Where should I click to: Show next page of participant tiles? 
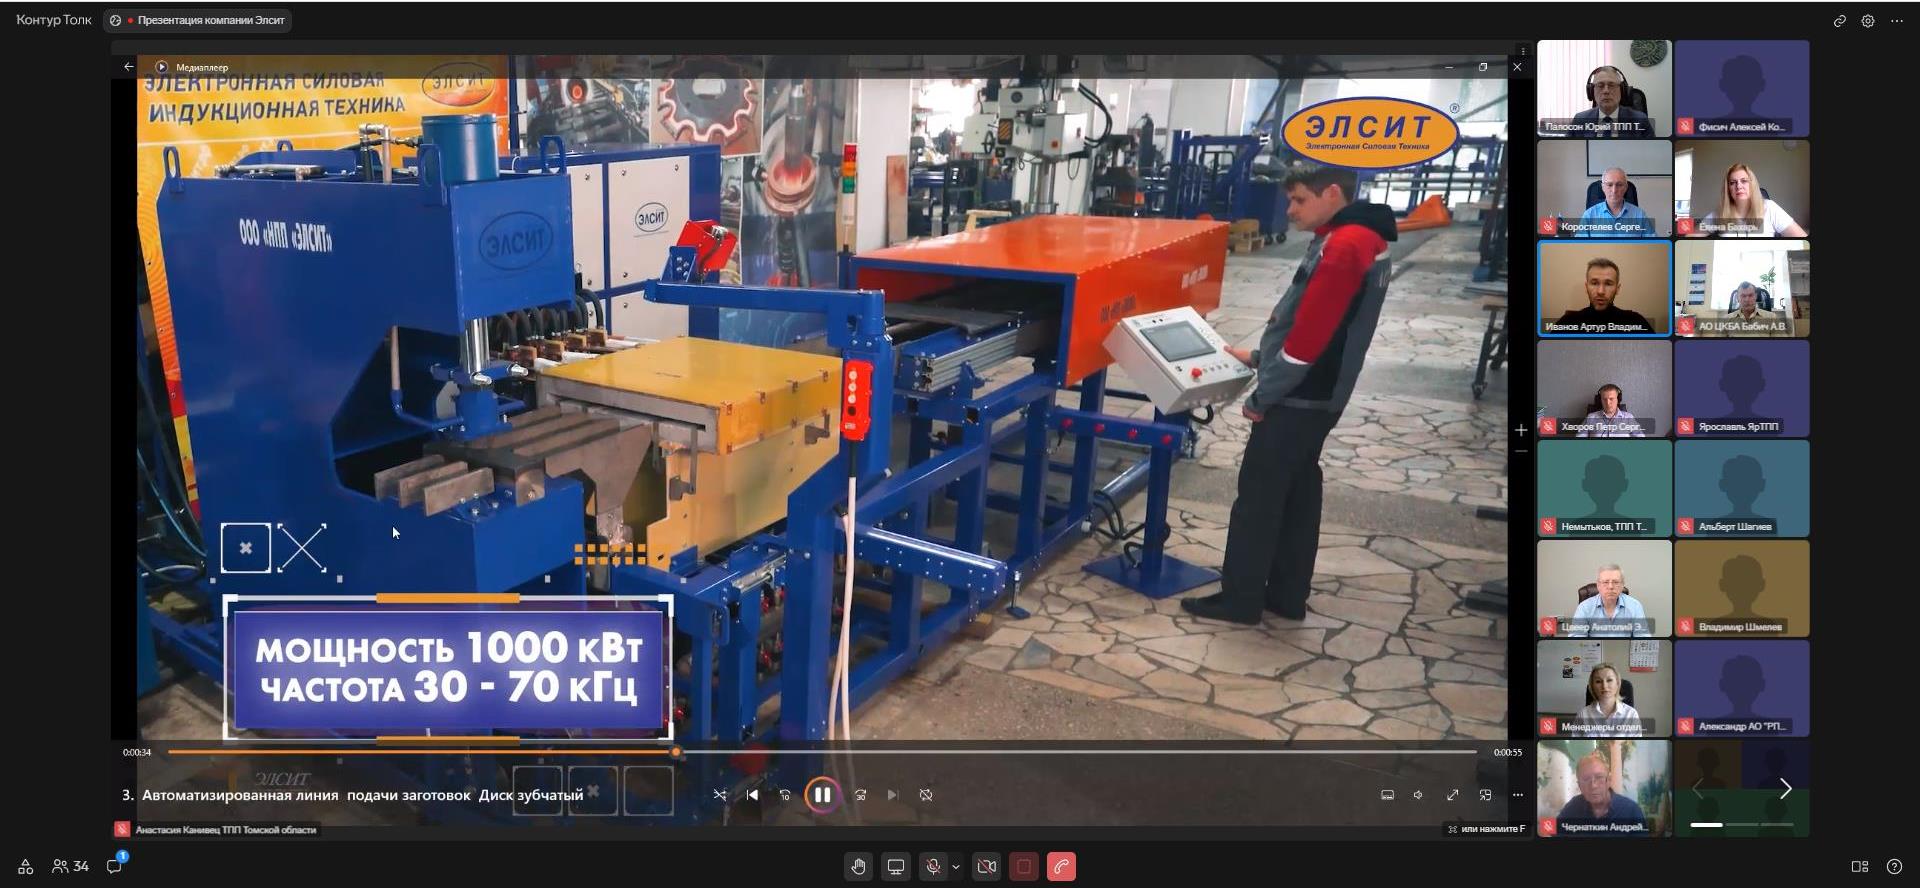[1785, 789]
